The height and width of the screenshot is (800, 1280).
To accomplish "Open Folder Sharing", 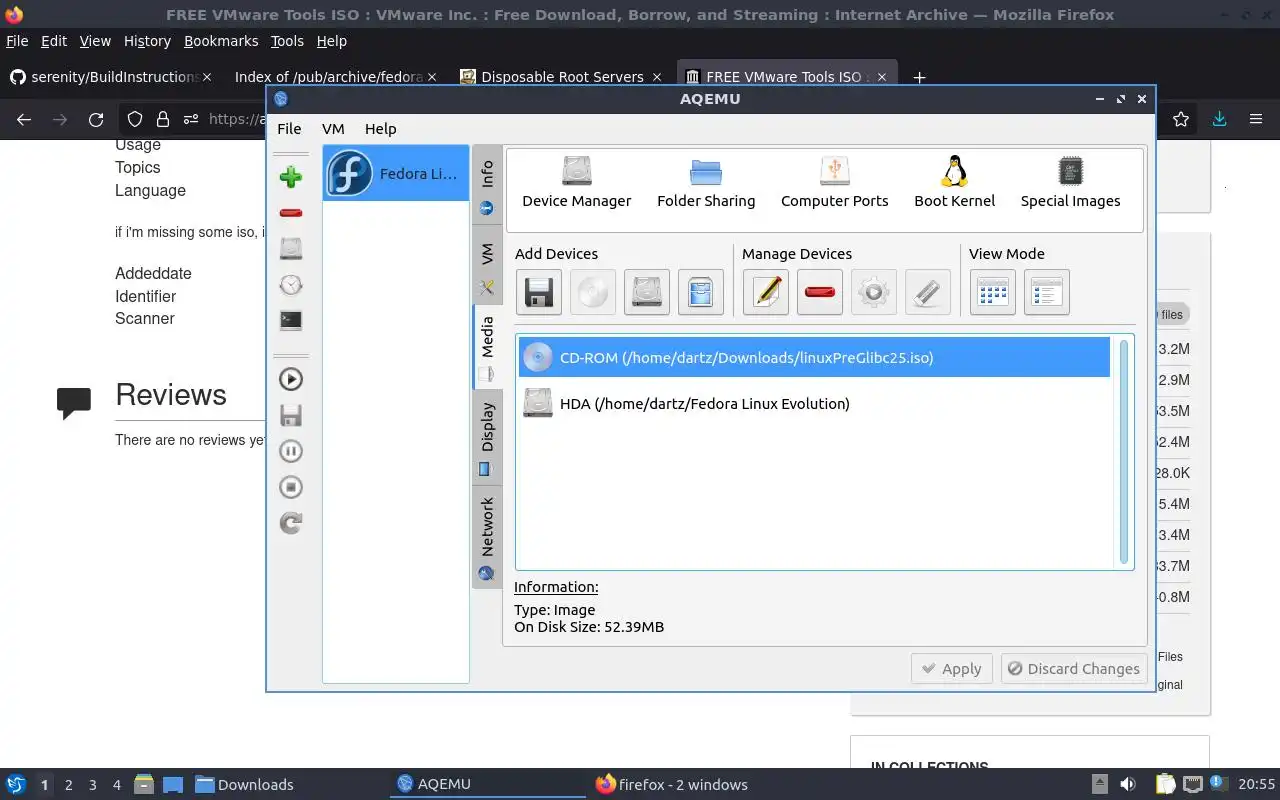I will click(706, 183).
